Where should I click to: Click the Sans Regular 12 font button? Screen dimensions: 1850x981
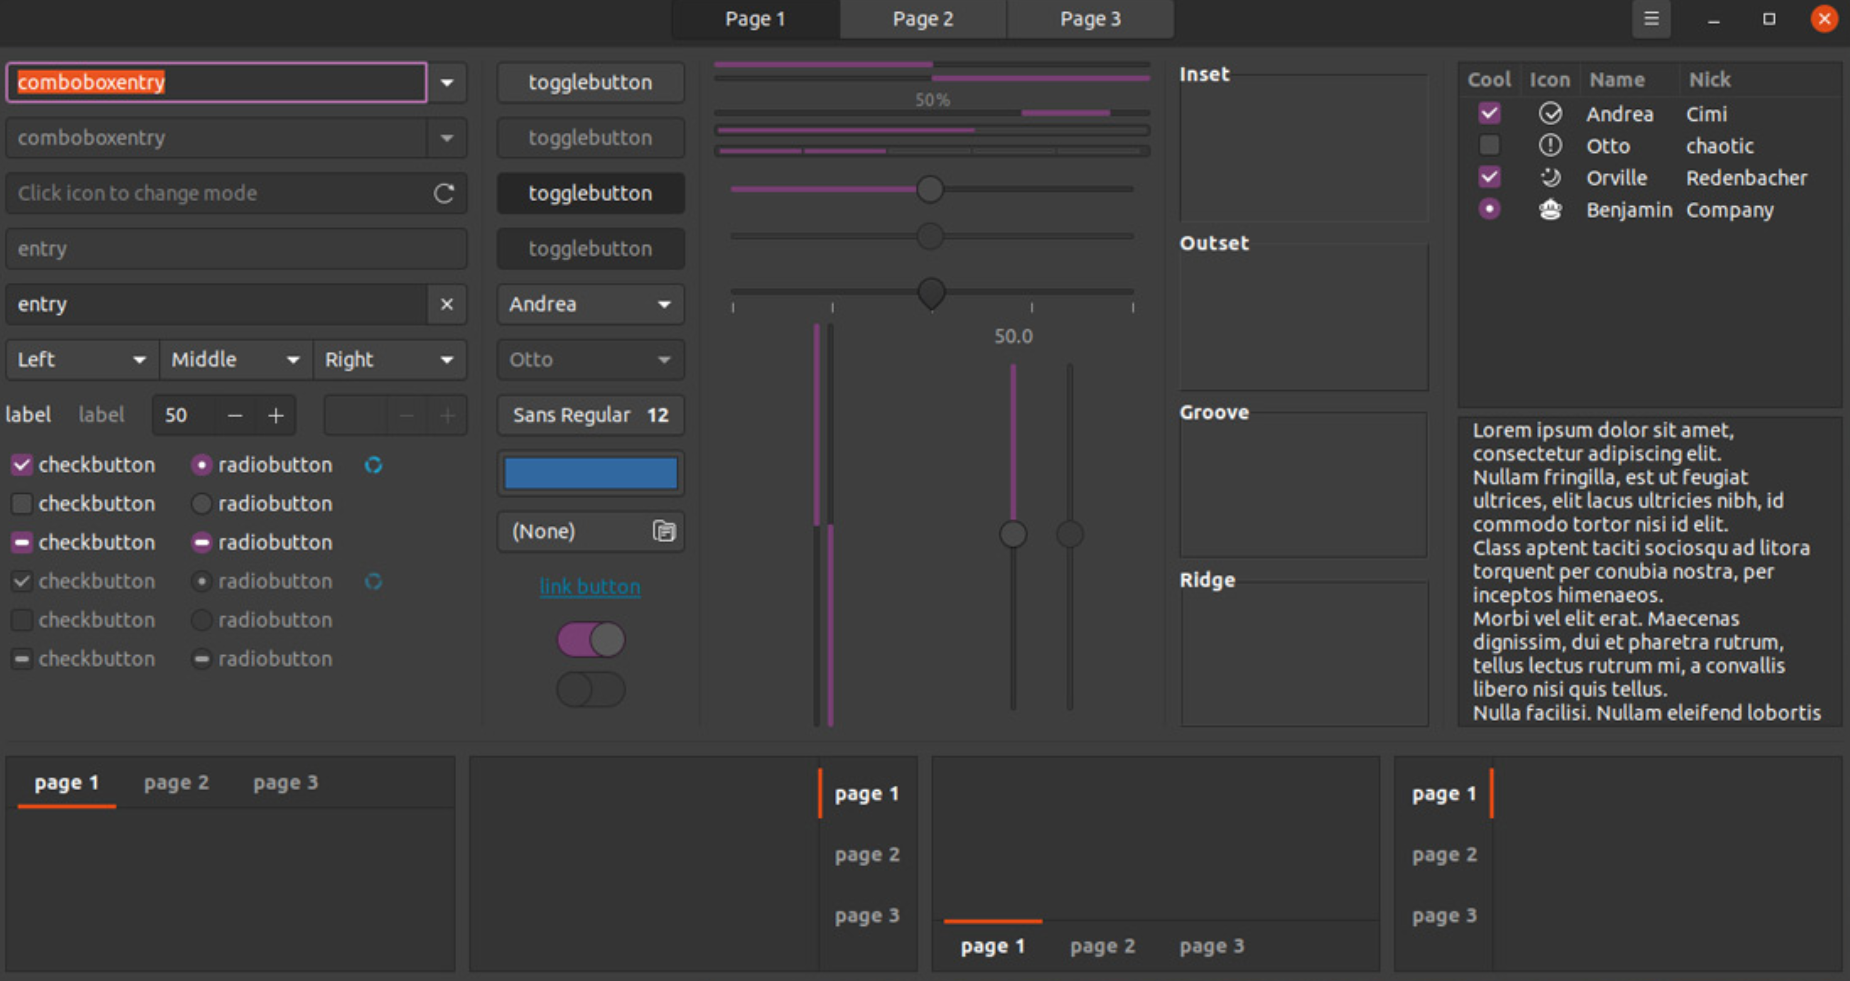point(590,415)
